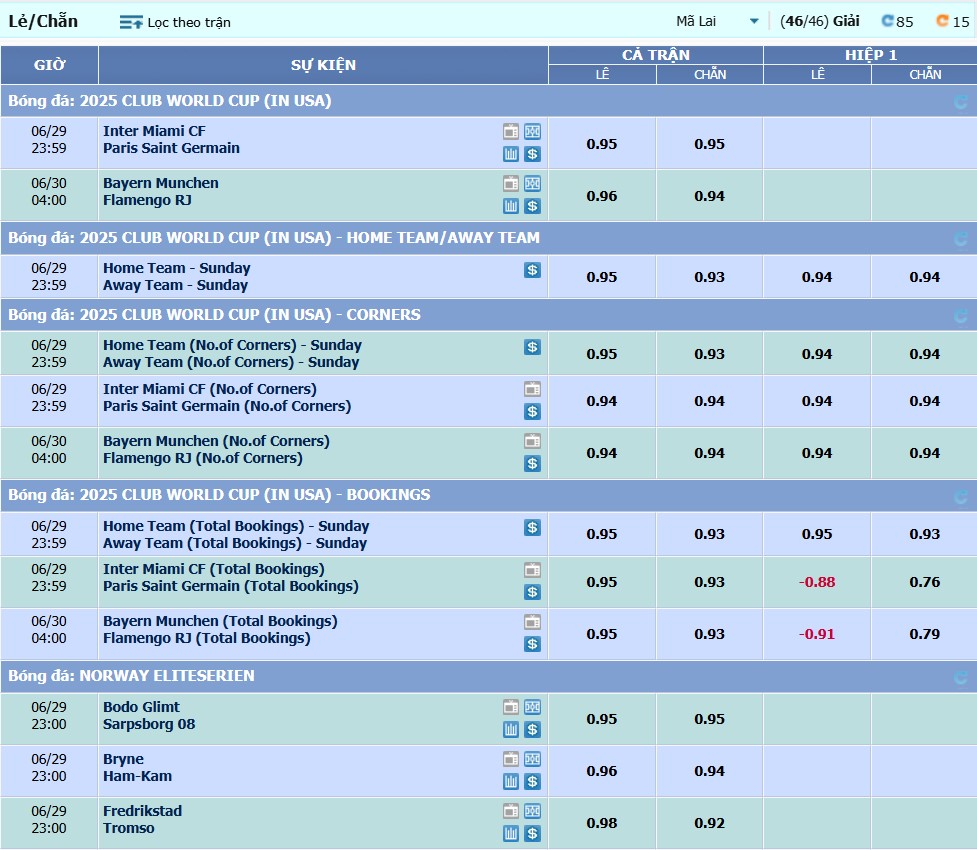Open live TV icon for Inter Miami match
Image resolution: width=977 pixels, height=850 pixels.
click(x=511, y=132)
